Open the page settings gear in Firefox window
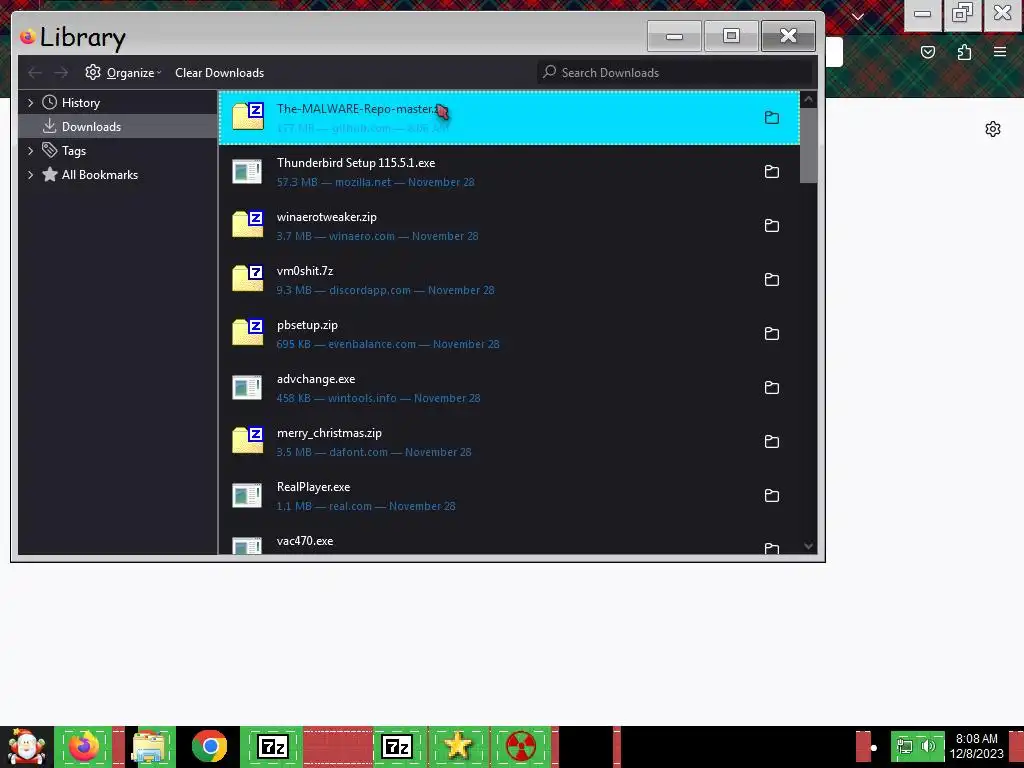This screenshot has height=768, width=1024. pyautogui.click(x=993, y=129)
